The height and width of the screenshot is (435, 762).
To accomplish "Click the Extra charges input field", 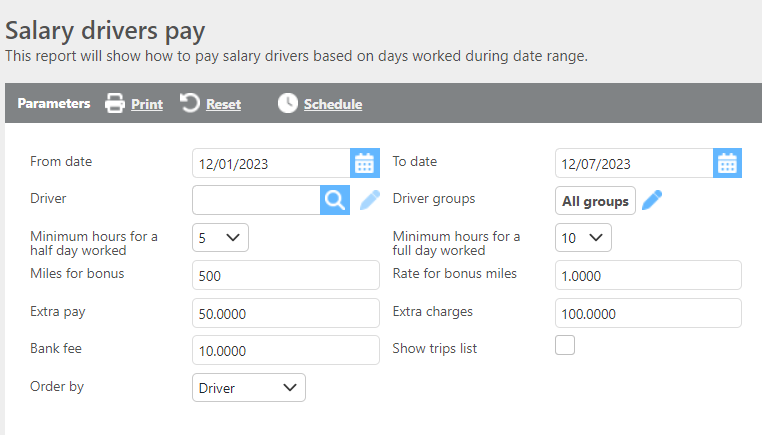I will pyautogui.click(x=648, y=313).
